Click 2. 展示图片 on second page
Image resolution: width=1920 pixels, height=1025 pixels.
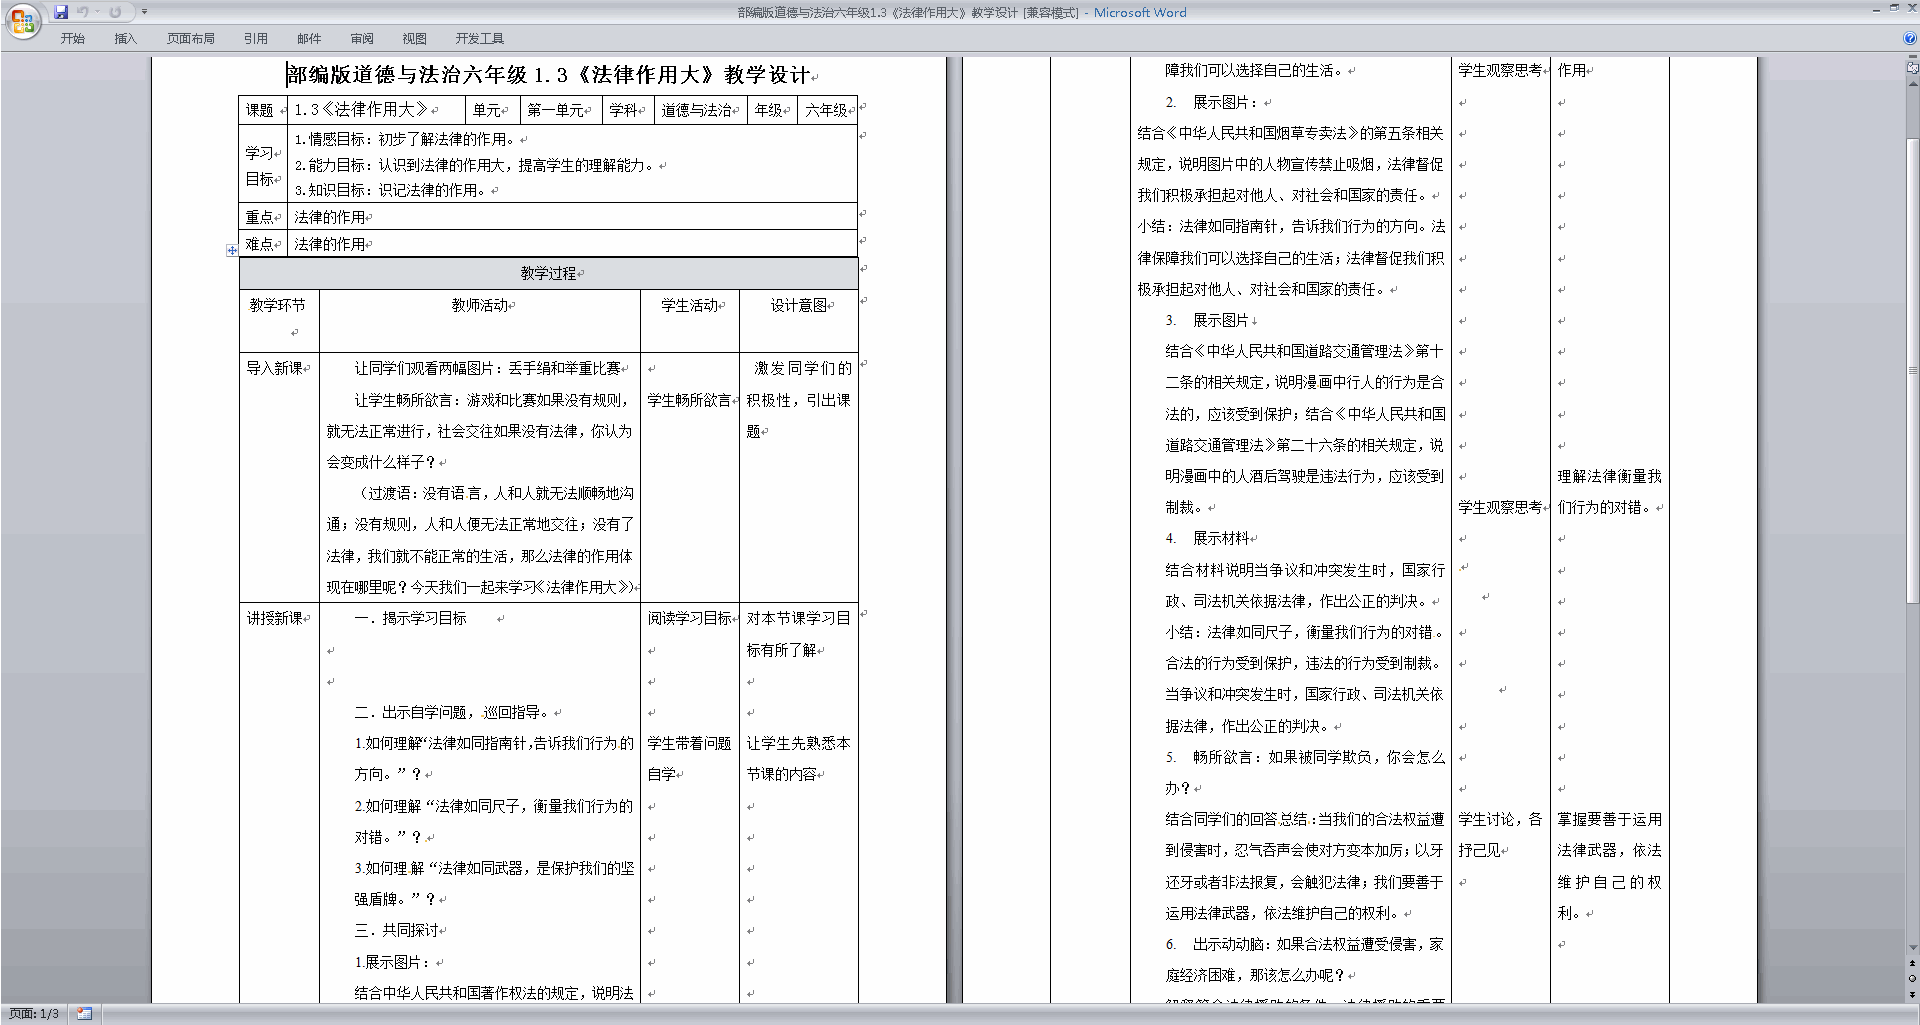pyautogui.click(x=1213, y=103)
